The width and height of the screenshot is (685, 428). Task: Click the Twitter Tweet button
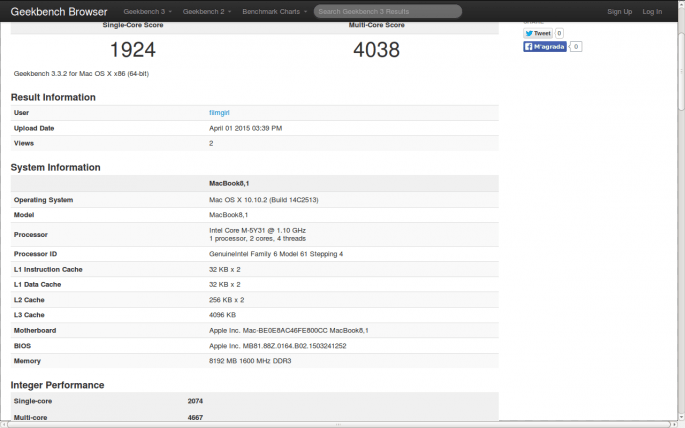click(538, 33)
